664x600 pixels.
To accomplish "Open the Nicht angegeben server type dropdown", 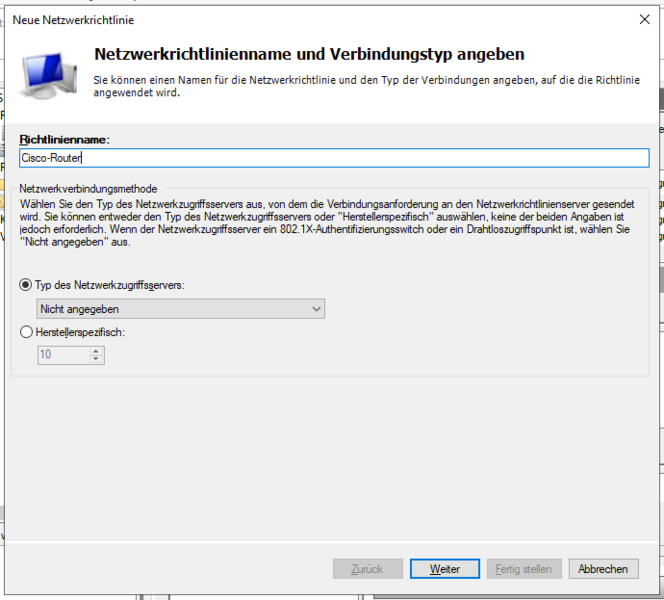I will click(180, 310).
